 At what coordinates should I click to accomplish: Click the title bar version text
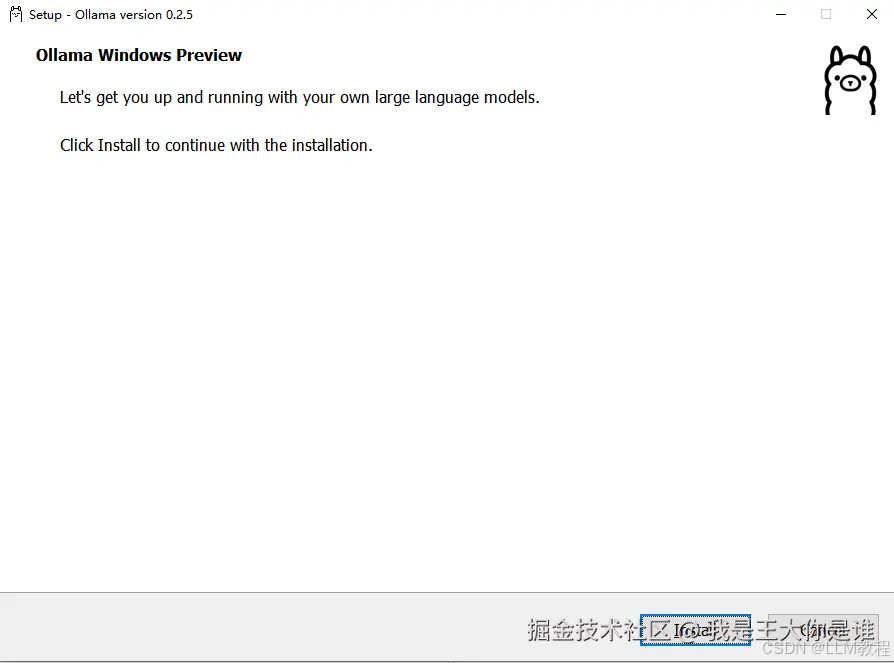[110, 14]
